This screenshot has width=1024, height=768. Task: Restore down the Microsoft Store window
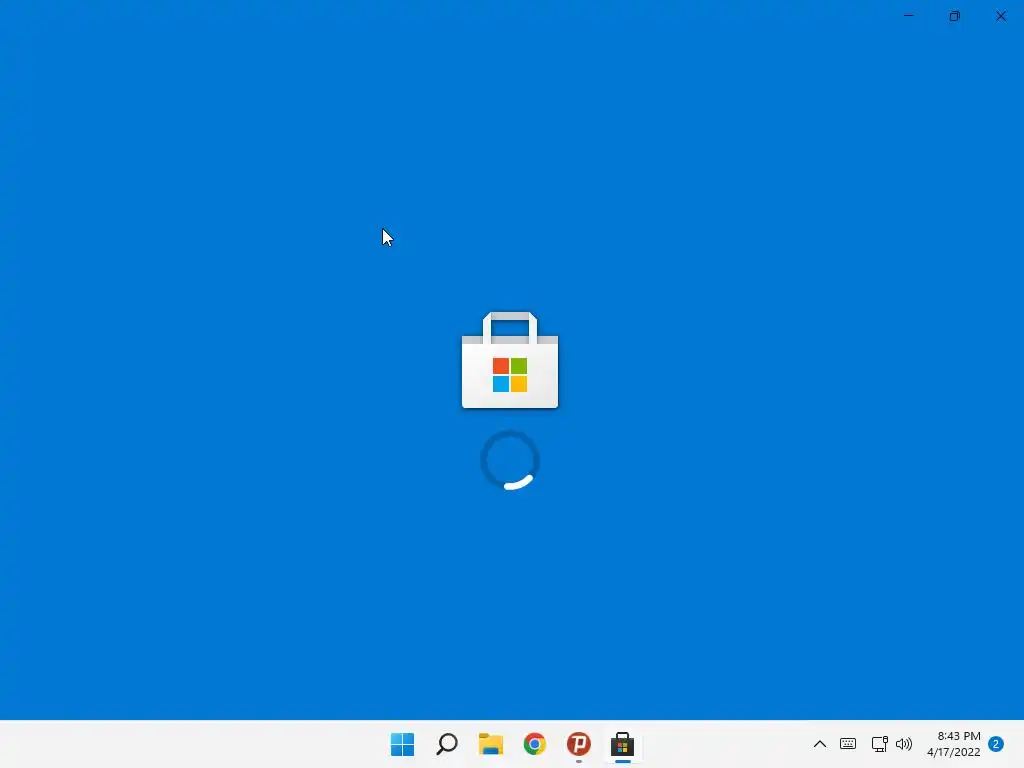click(x=954, y=16)
